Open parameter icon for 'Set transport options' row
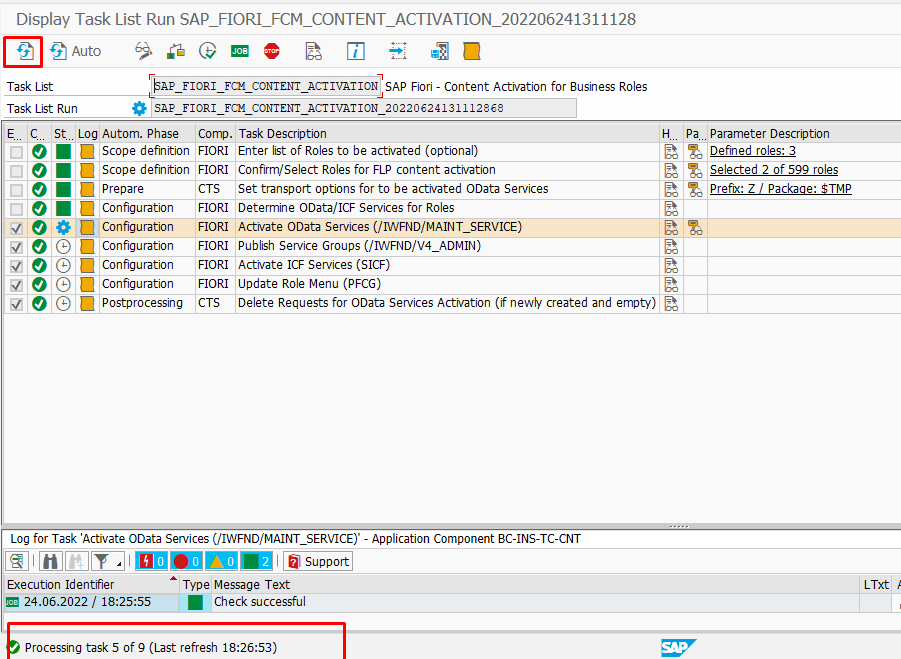The width and height of the screenshot is (901, 659). [695, 190]
